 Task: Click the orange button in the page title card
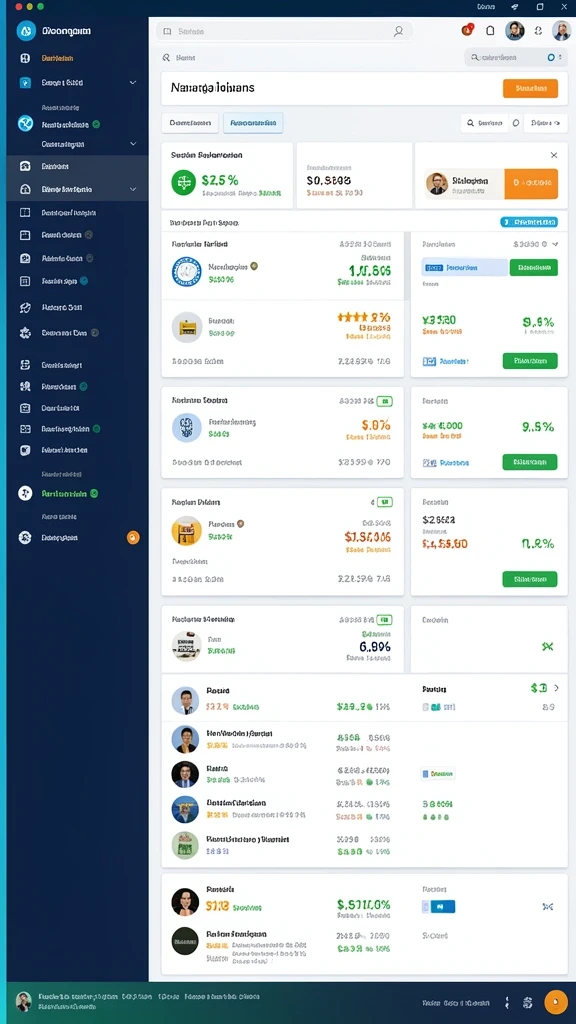[530, 88]
